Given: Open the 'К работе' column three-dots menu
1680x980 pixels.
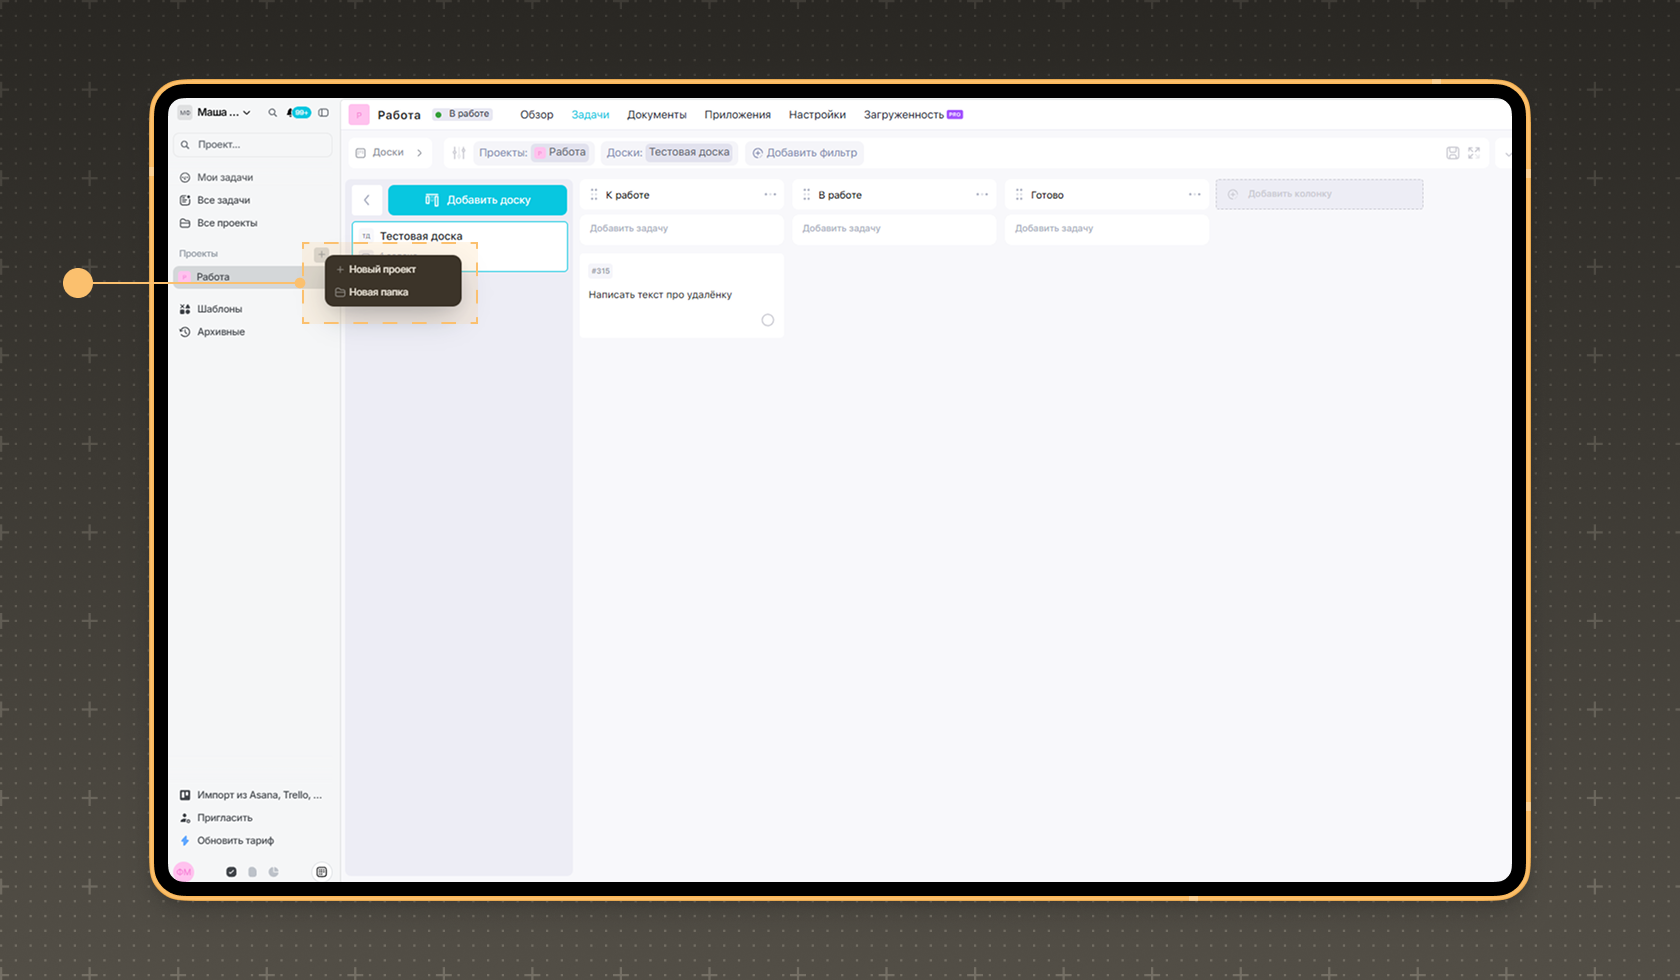Looking at the screenshot, I should click(x=770, y=195).
